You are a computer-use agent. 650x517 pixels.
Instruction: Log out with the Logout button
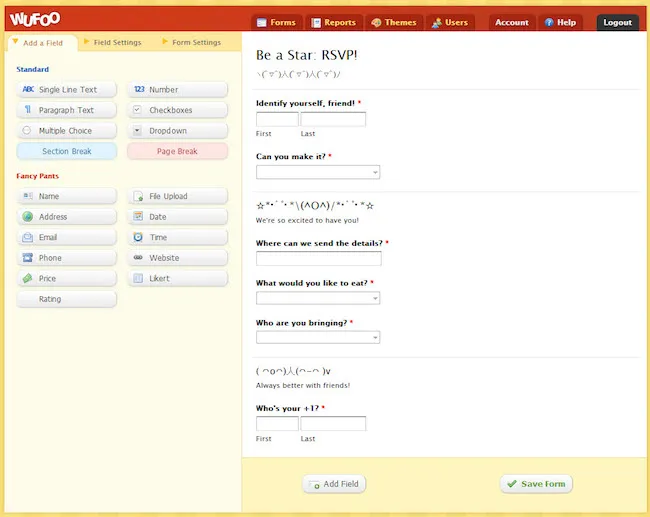(617, 22)
